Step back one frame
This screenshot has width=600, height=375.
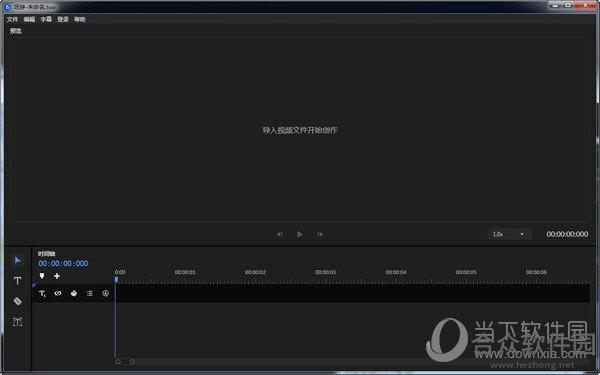click(279, 234)
